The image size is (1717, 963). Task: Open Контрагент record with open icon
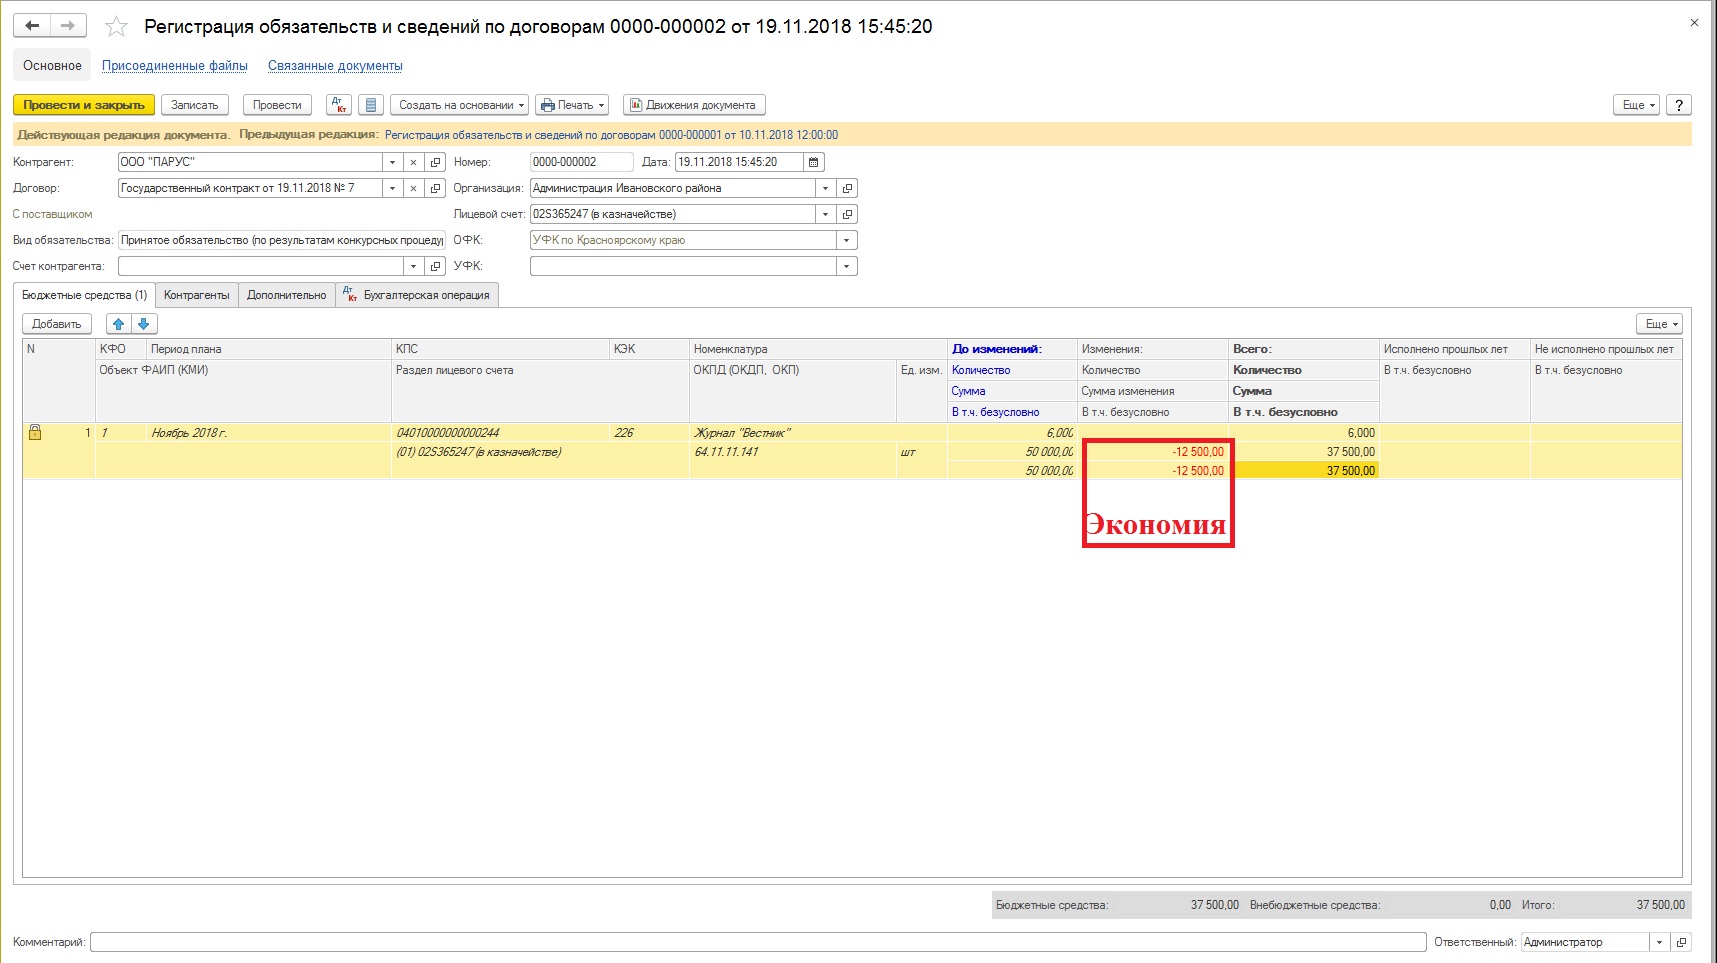pos(435,162)
